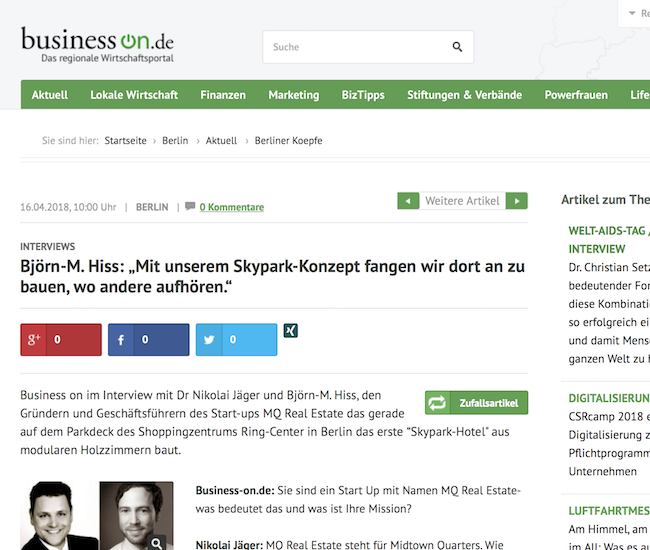Open the BizTipps menu
This screenshot has height=550, width=650.
coord(363,95)
